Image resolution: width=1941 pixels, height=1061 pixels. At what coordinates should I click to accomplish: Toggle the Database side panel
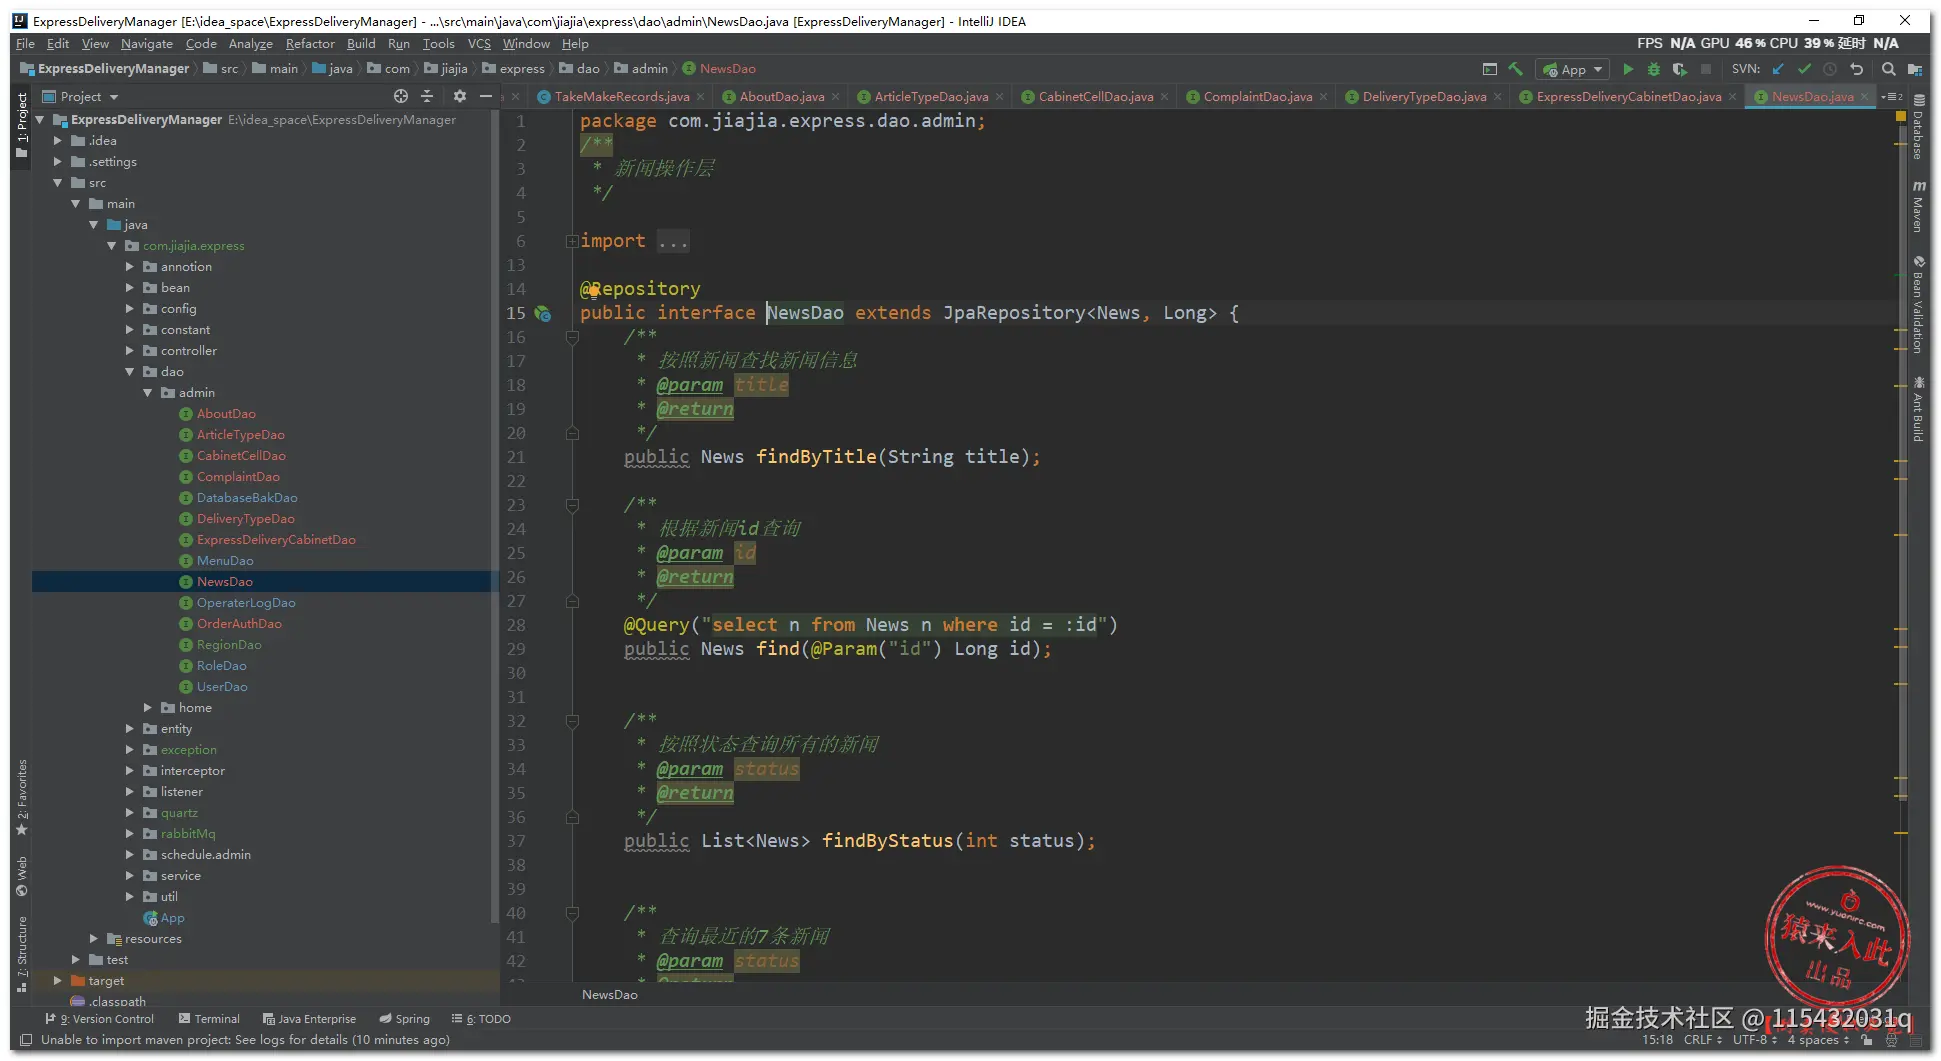tap(1918, 128)
